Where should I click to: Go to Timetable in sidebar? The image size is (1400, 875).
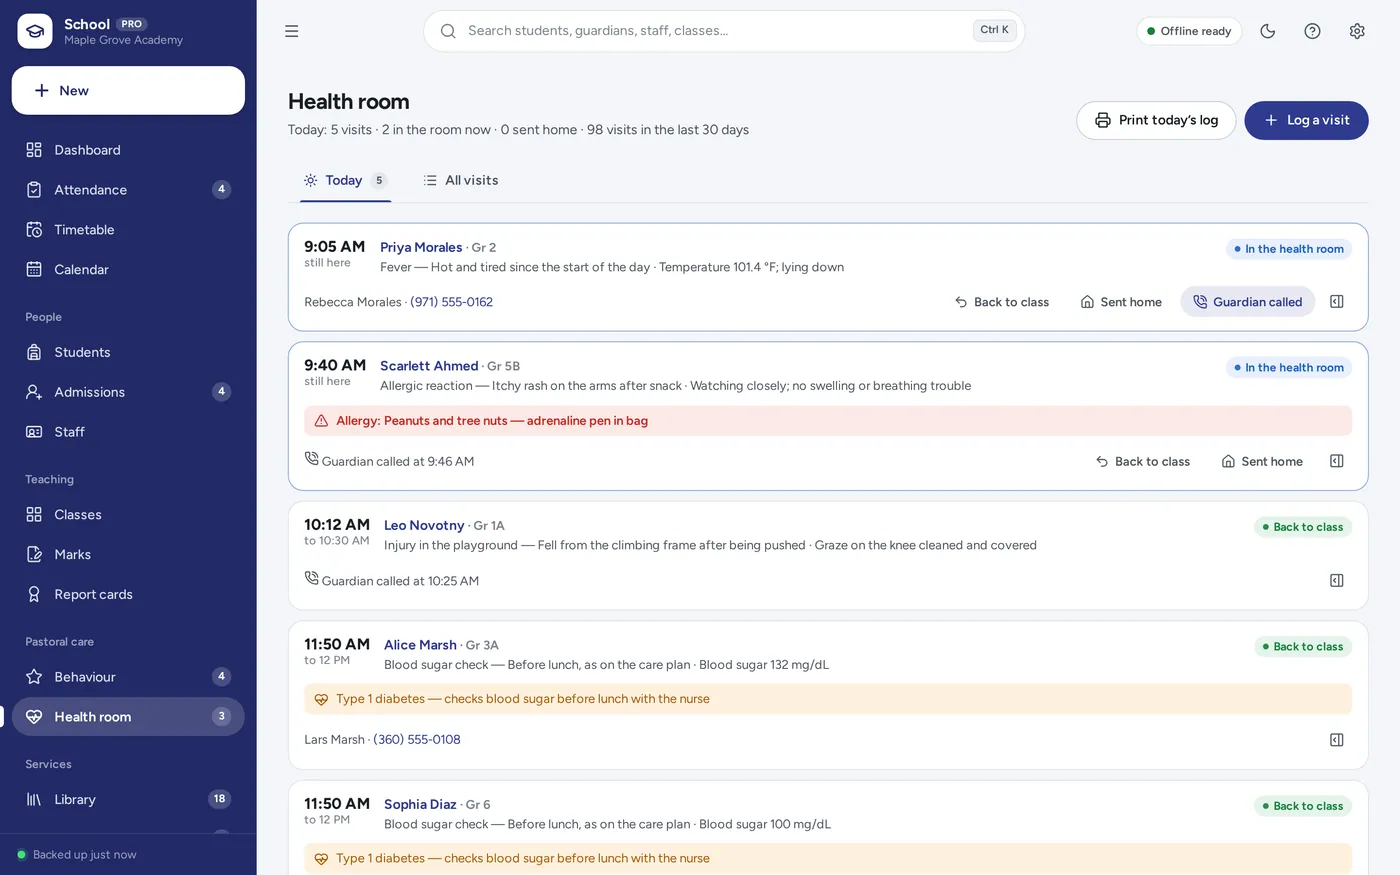tap(128, 230)
